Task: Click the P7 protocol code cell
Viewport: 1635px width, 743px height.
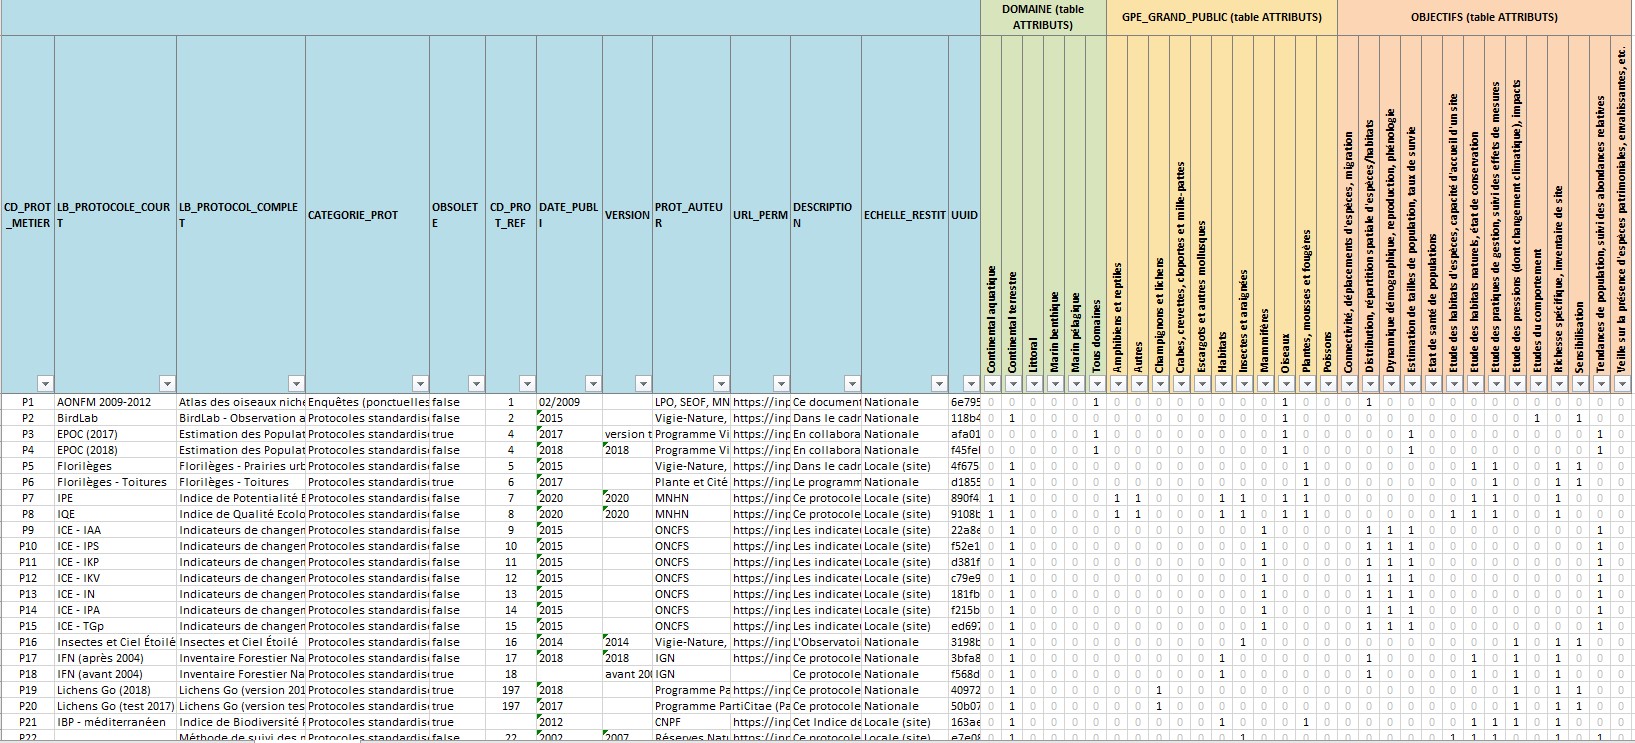Action: pyautogui.click(x=28, y=498)
